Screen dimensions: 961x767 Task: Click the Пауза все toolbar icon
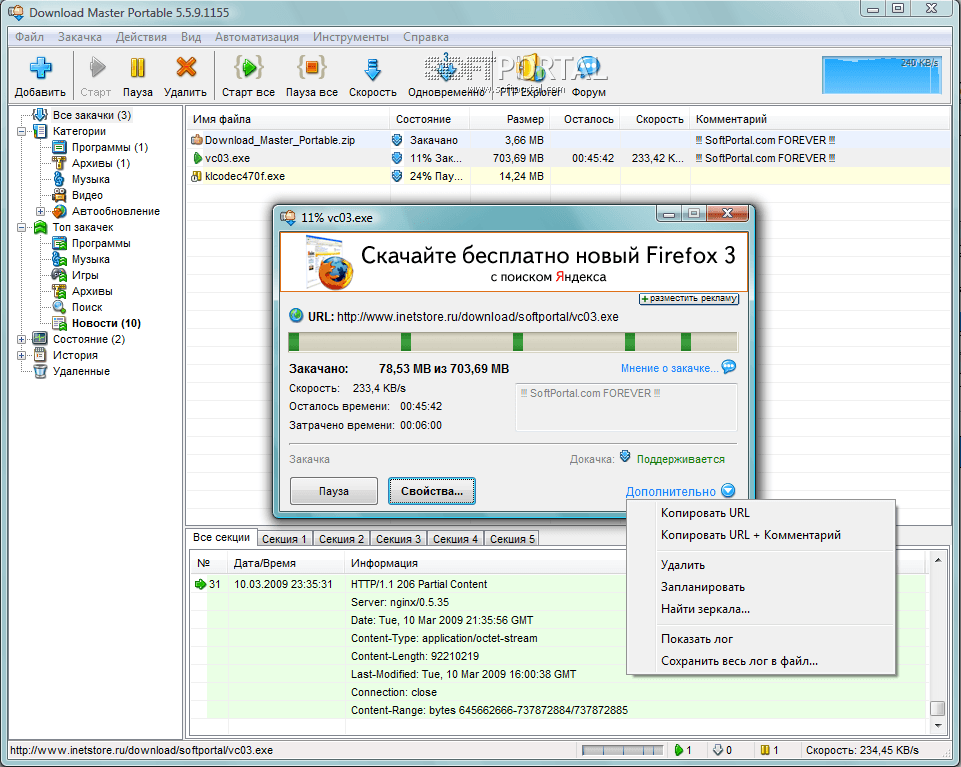tap(311, 67)
